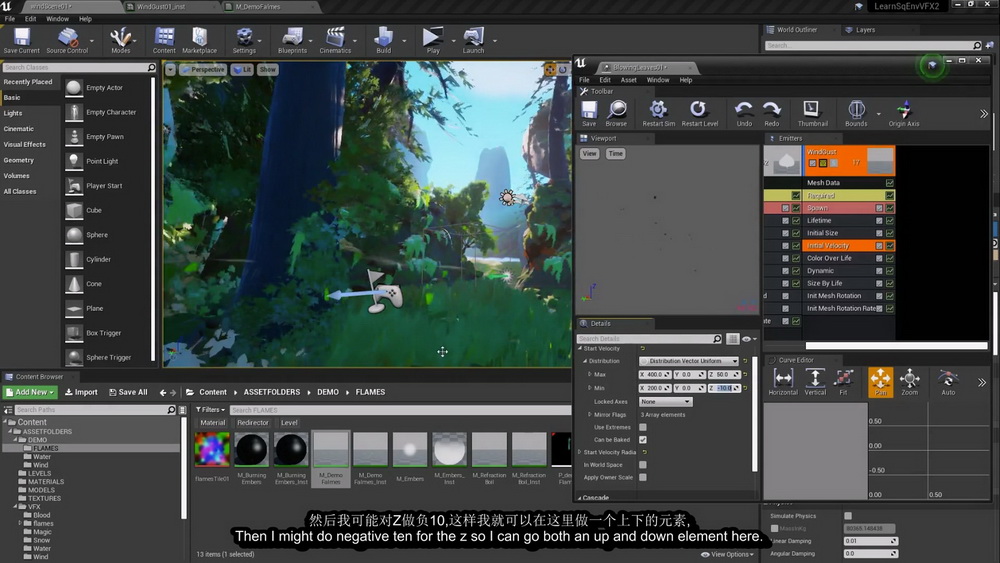Open Help menu in Cascade window
Image resolution: width=1000 pixels, height=563 pixels.
[x=686, y=80]
